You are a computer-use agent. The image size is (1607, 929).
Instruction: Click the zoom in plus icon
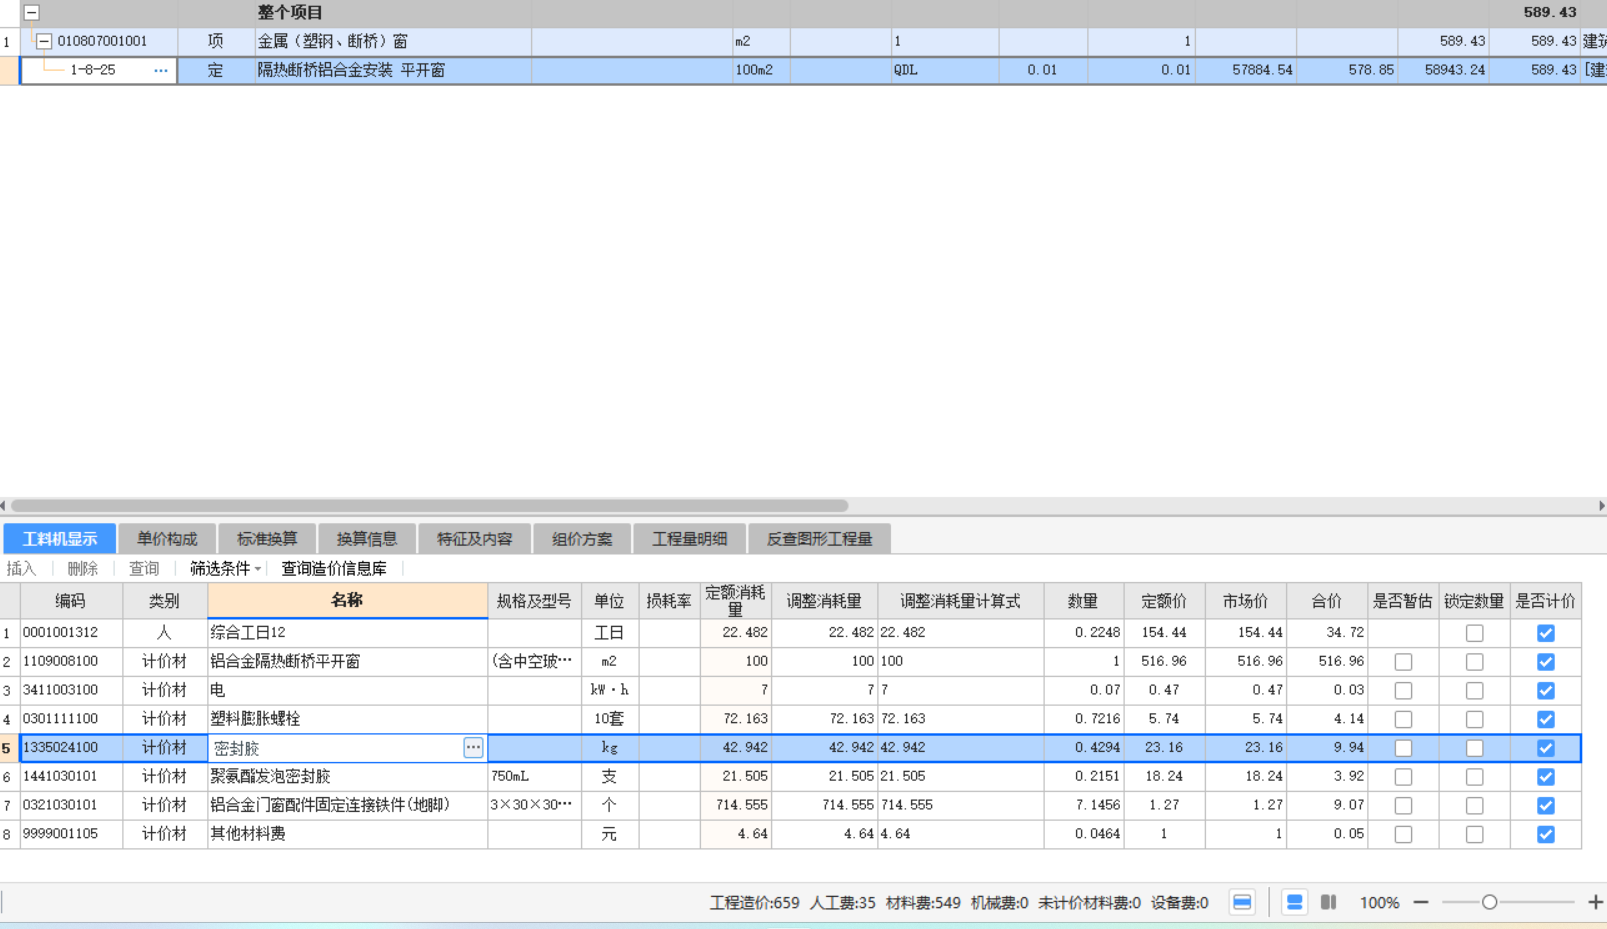[1595, 902]
